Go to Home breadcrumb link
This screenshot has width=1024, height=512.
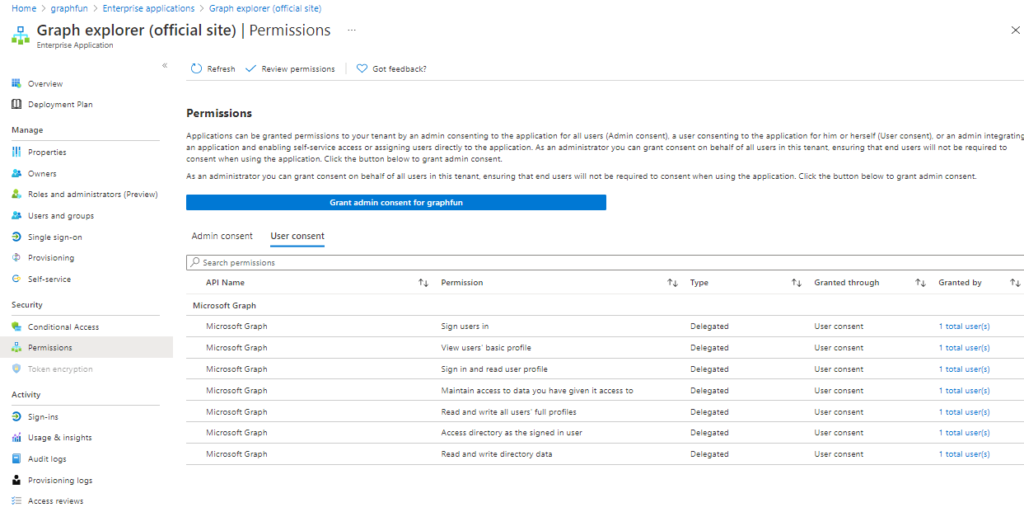click(24, 8)
